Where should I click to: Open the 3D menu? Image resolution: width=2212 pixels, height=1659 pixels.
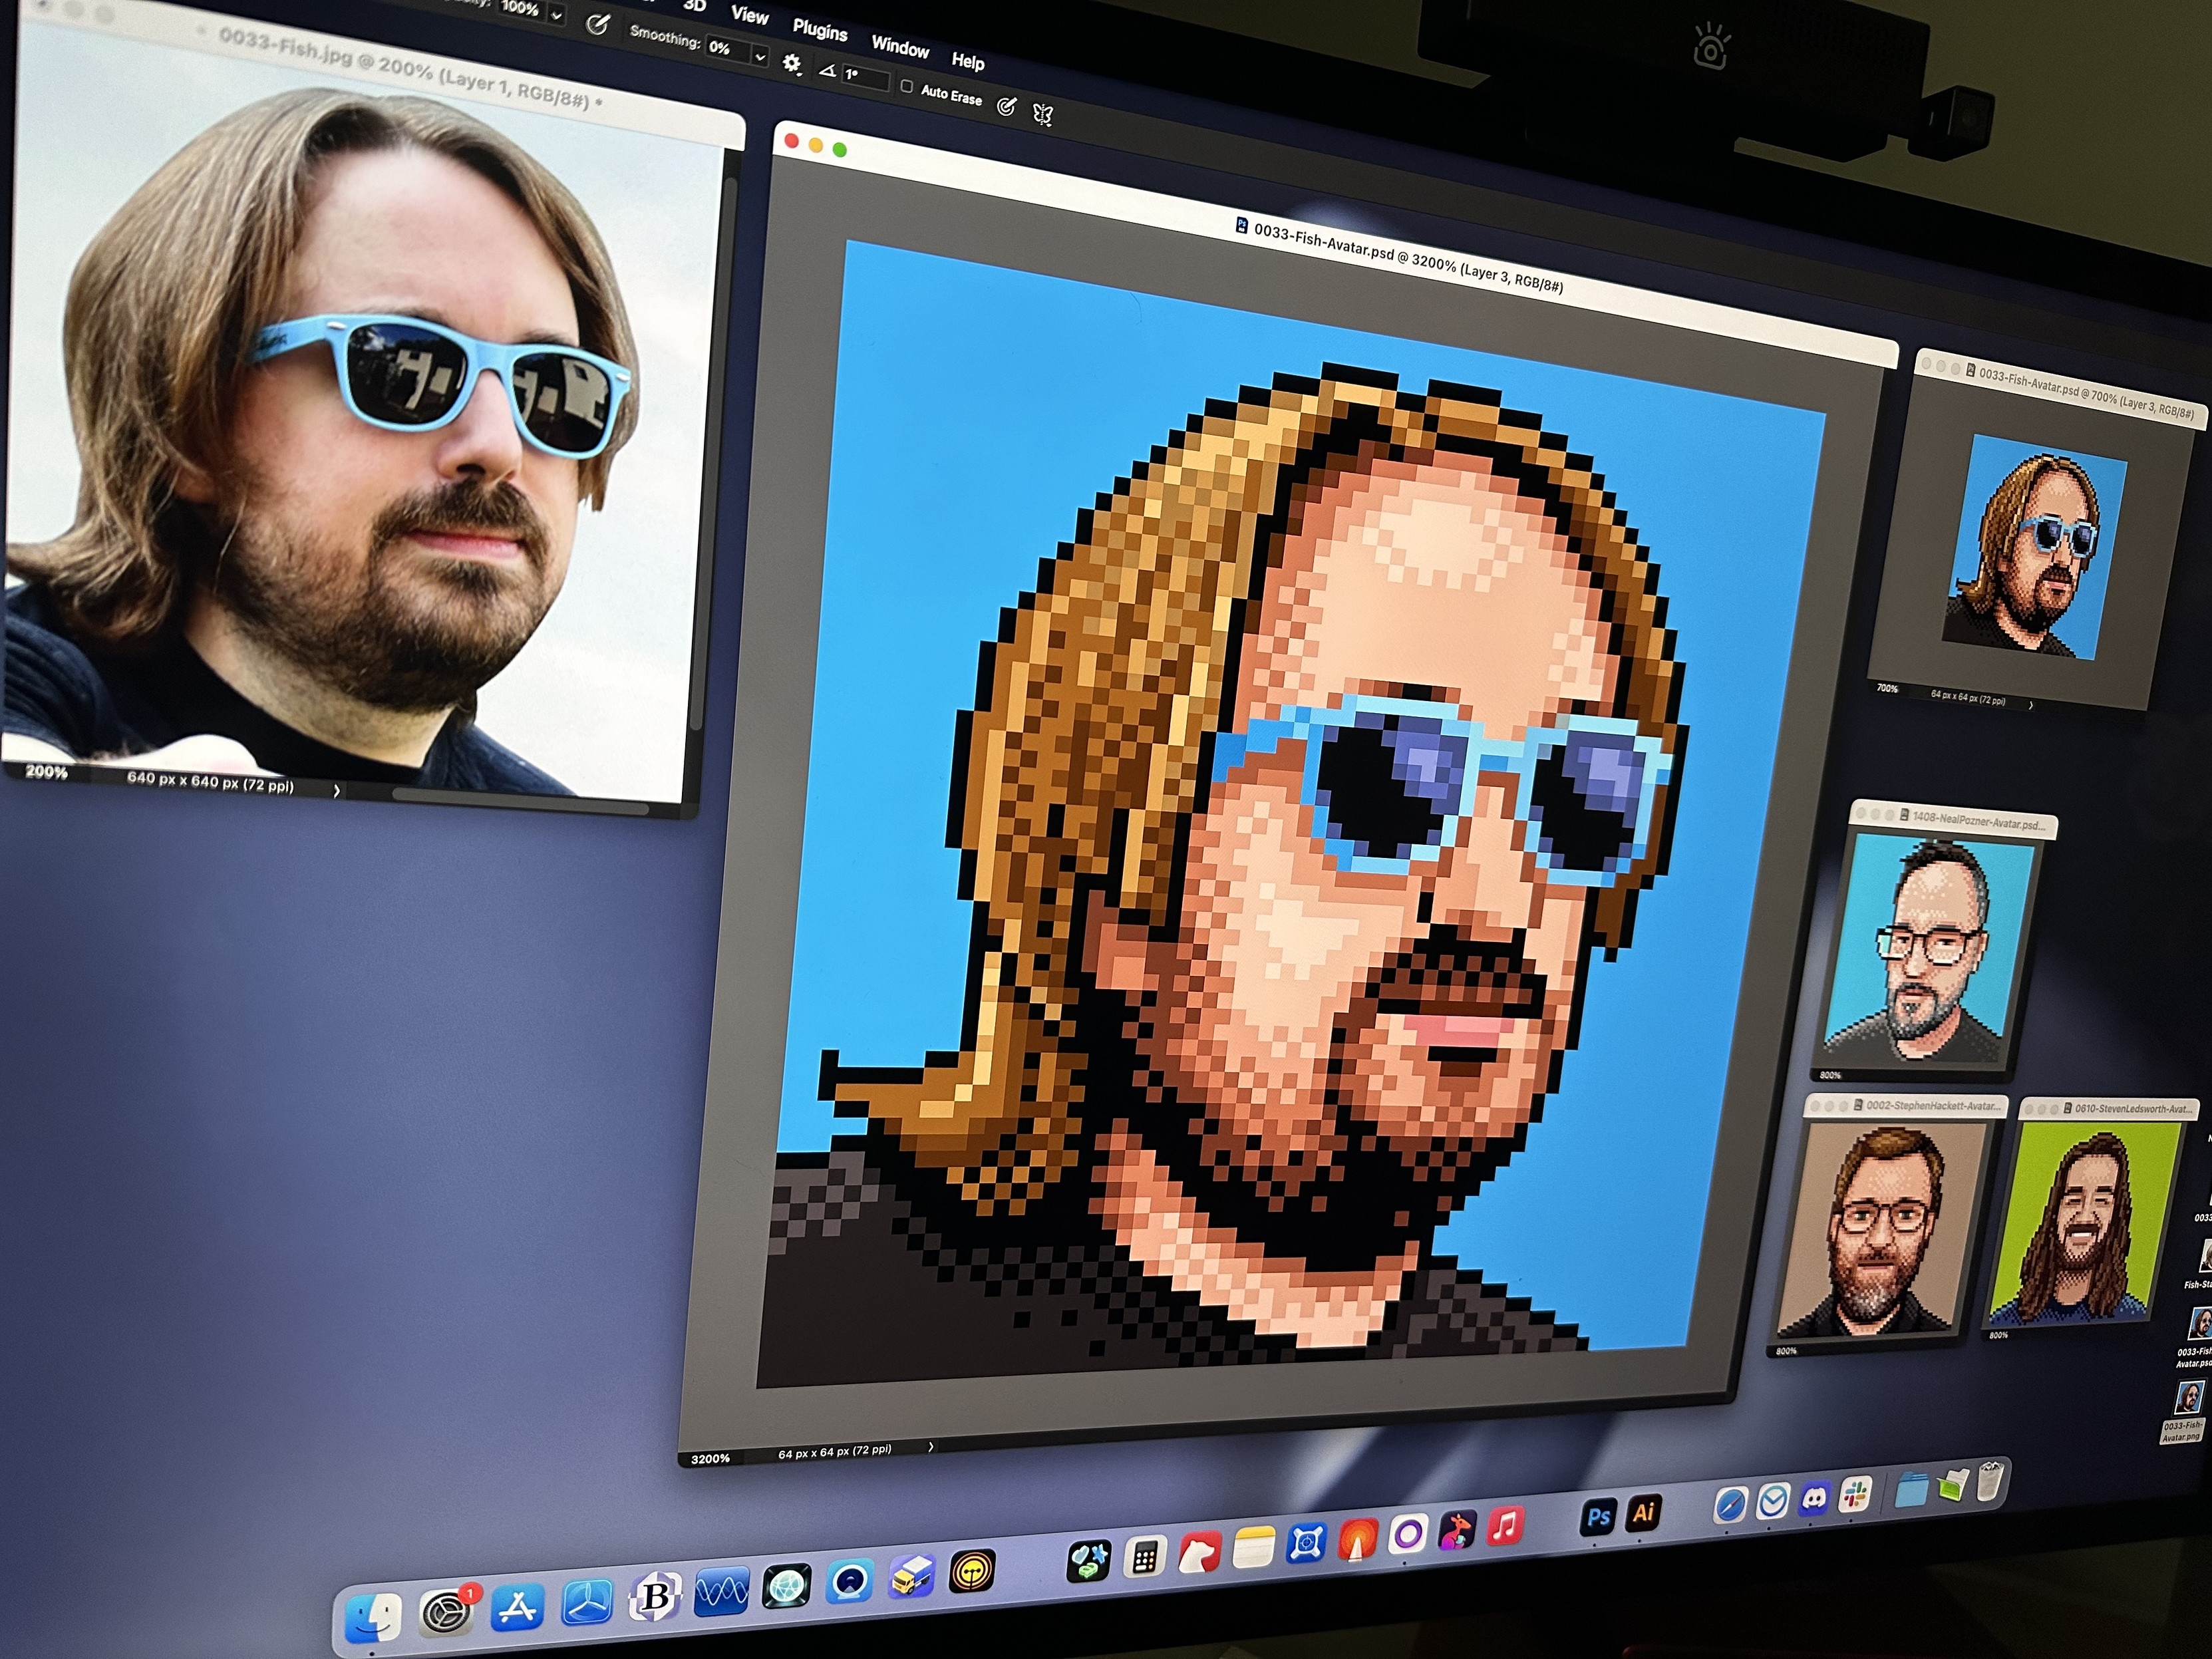[694, 5]
